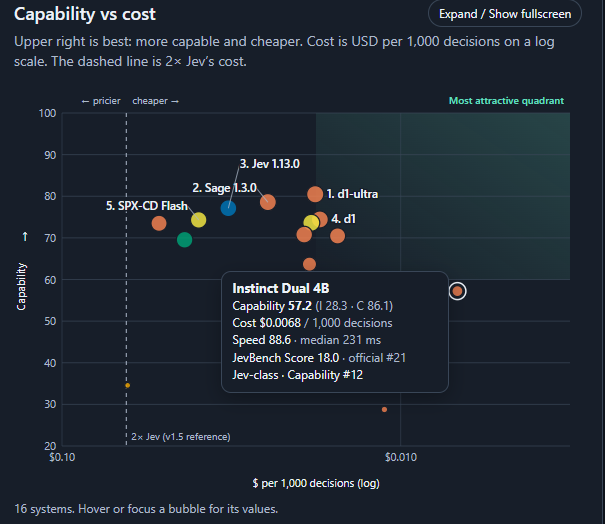Select the leftmost orange bubble beside the dashed line
The image size is (605, 524).
click(x=159, y=223)
